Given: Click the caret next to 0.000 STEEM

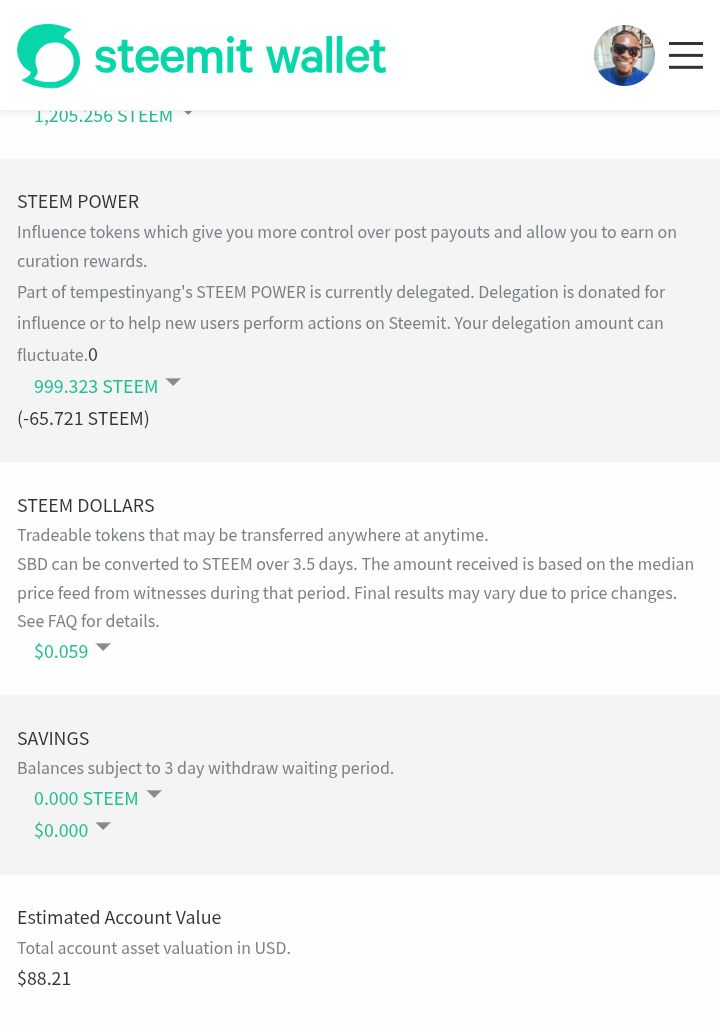Looking at the screenshot, I should tap(154, 794).
